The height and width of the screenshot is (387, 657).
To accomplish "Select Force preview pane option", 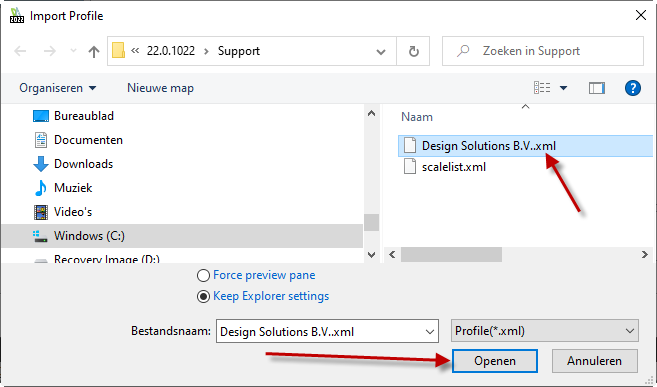I will [x=256, y=275].
